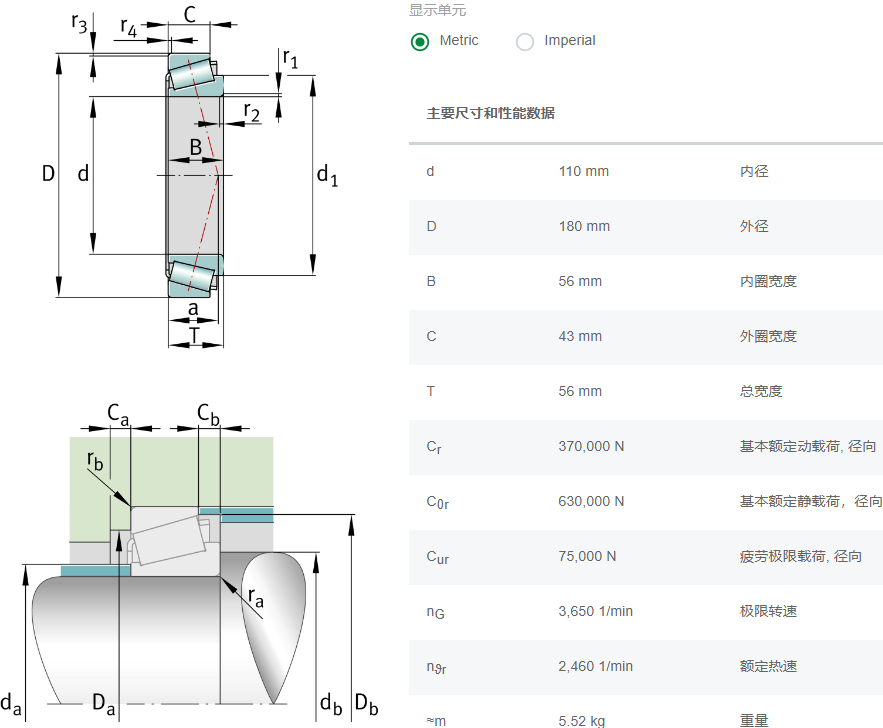The image size is (883, 728).
Task: Click the '外圈宽度' description text
Action: [768, 336]
